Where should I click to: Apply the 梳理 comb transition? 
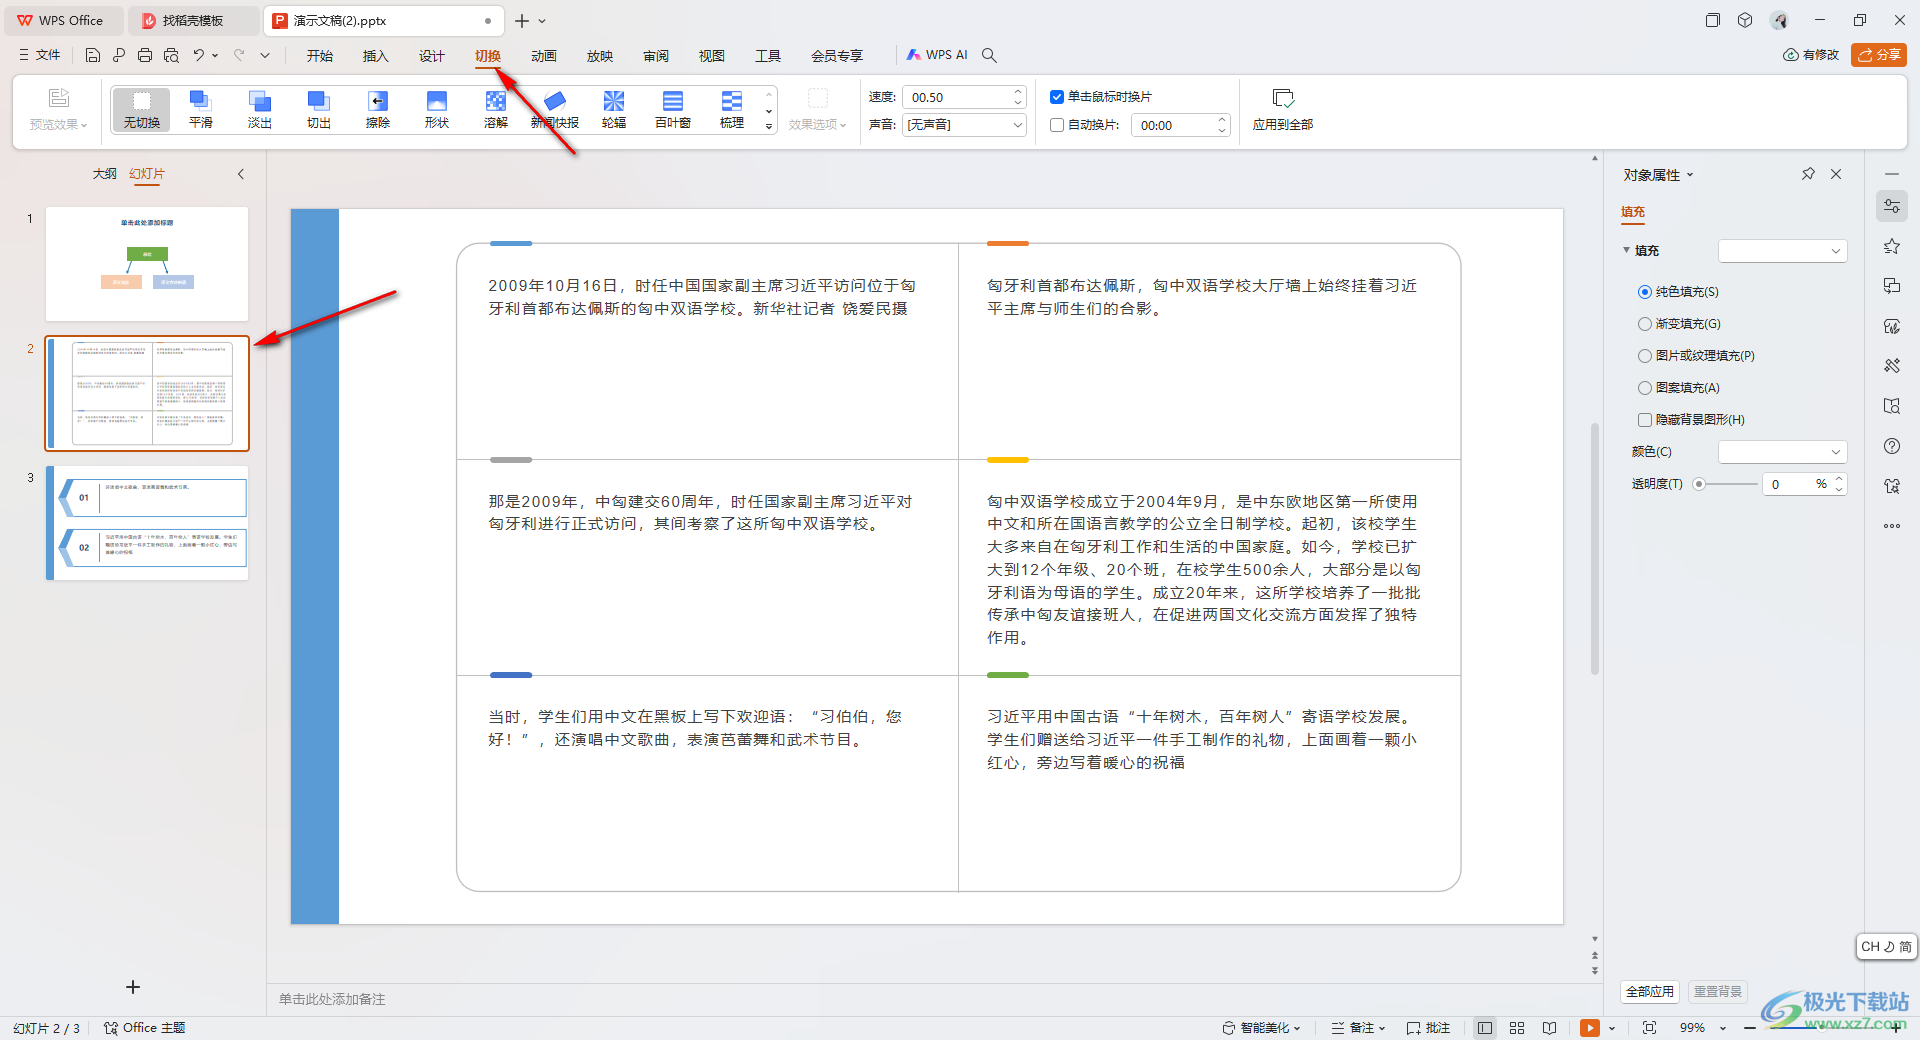[731, 109]
